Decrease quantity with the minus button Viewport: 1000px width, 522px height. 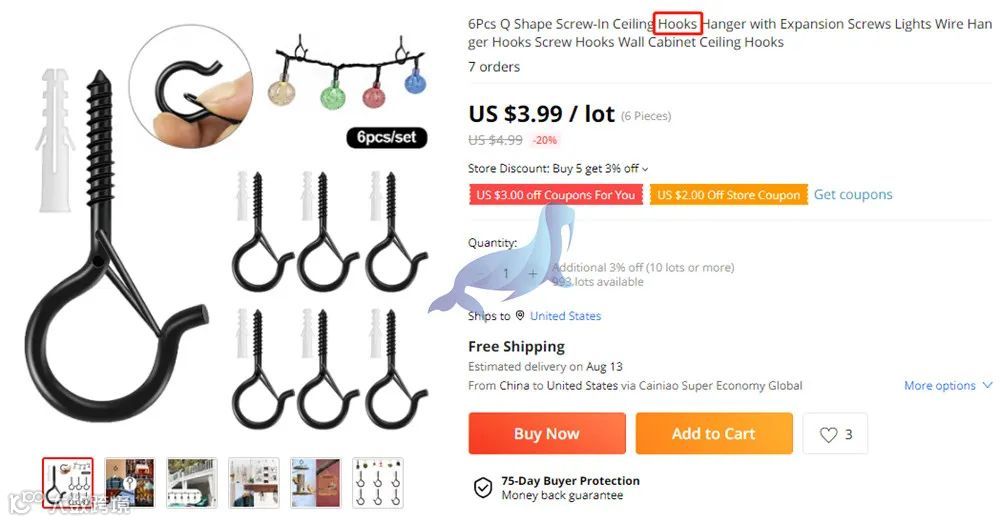[x=480, y=274]
